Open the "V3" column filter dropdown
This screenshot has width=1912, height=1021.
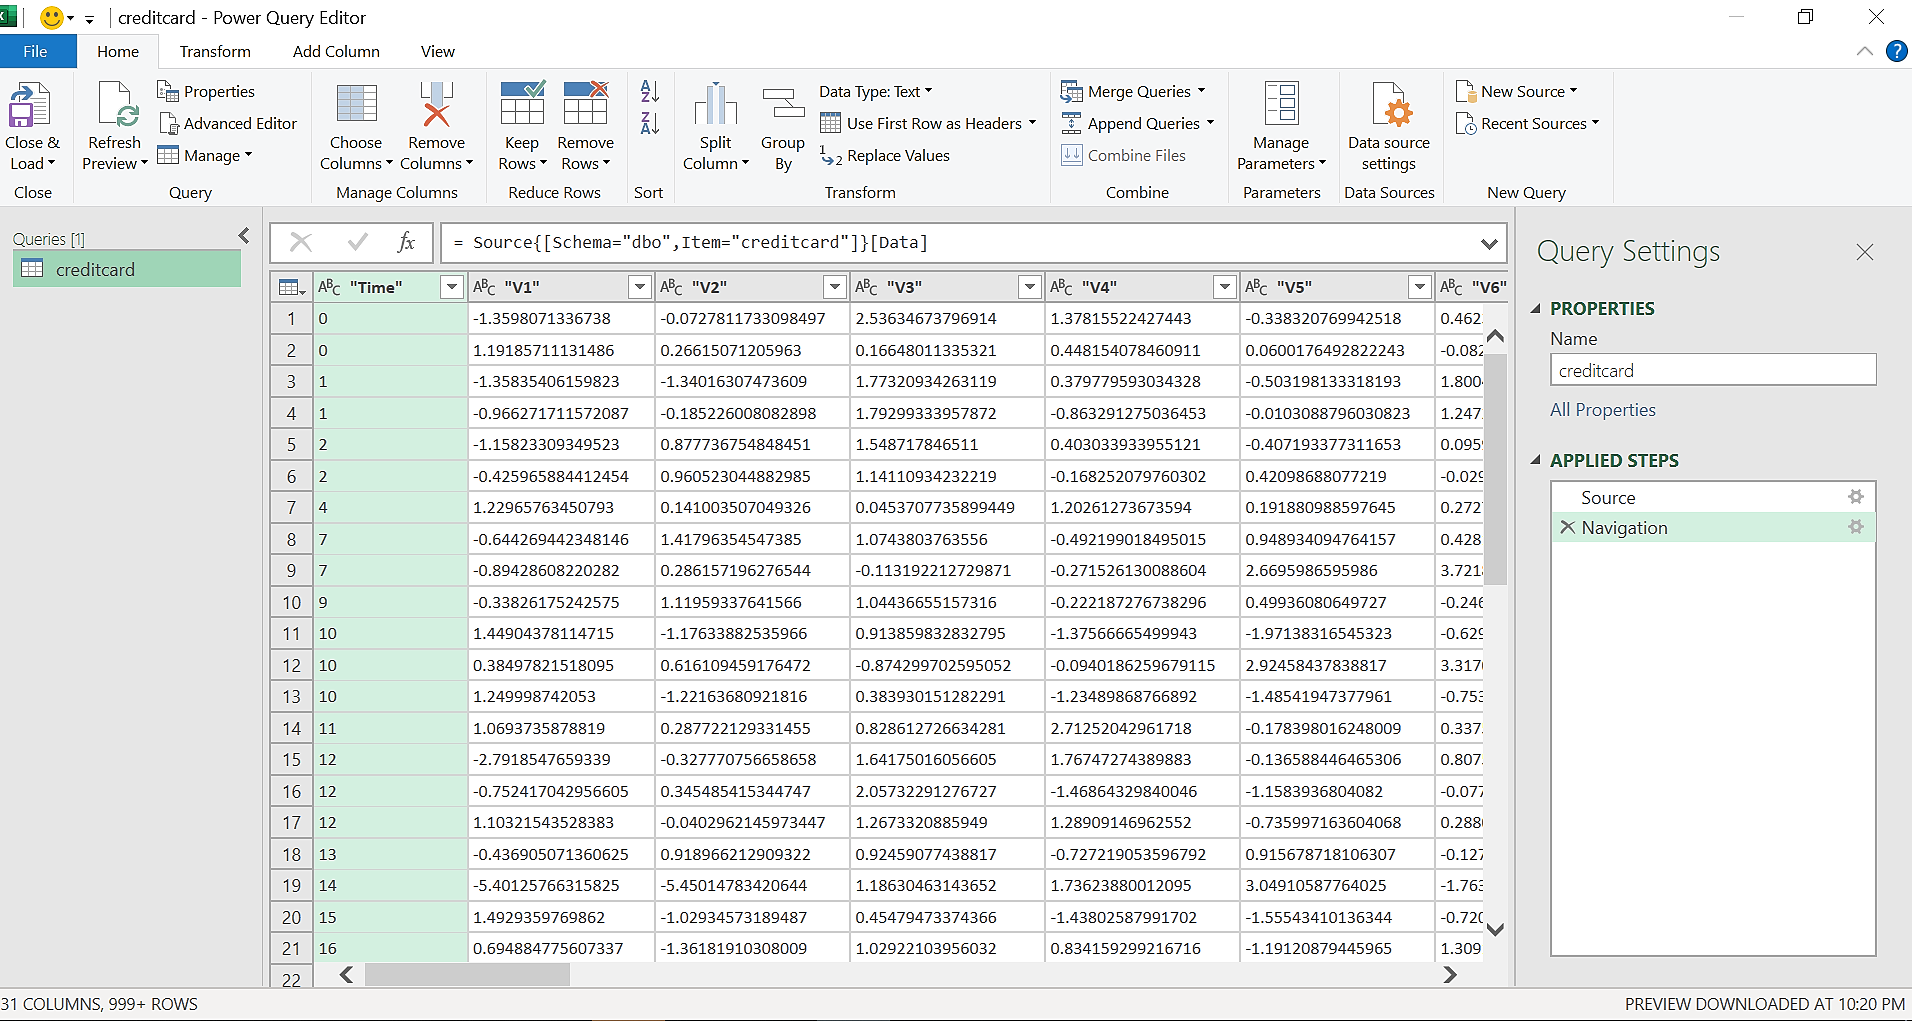tap(1030, 287)
